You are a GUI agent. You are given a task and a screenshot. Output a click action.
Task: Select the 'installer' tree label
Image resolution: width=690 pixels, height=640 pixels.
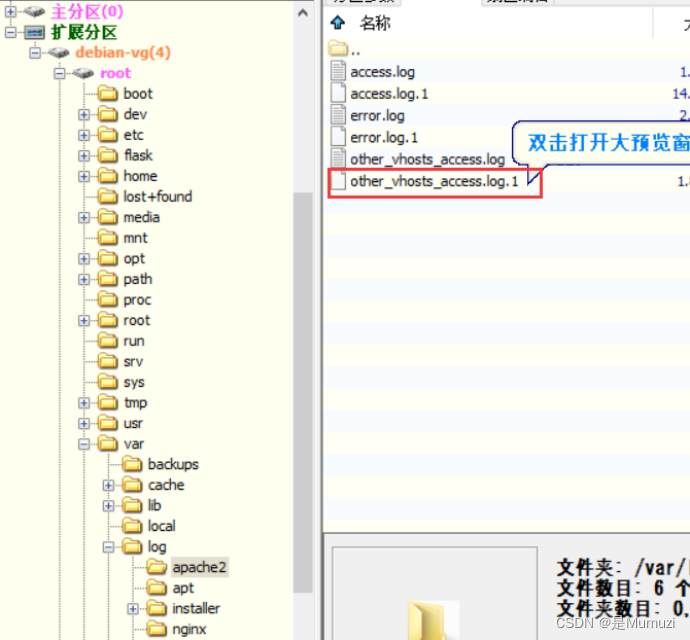tap(196, 608)
